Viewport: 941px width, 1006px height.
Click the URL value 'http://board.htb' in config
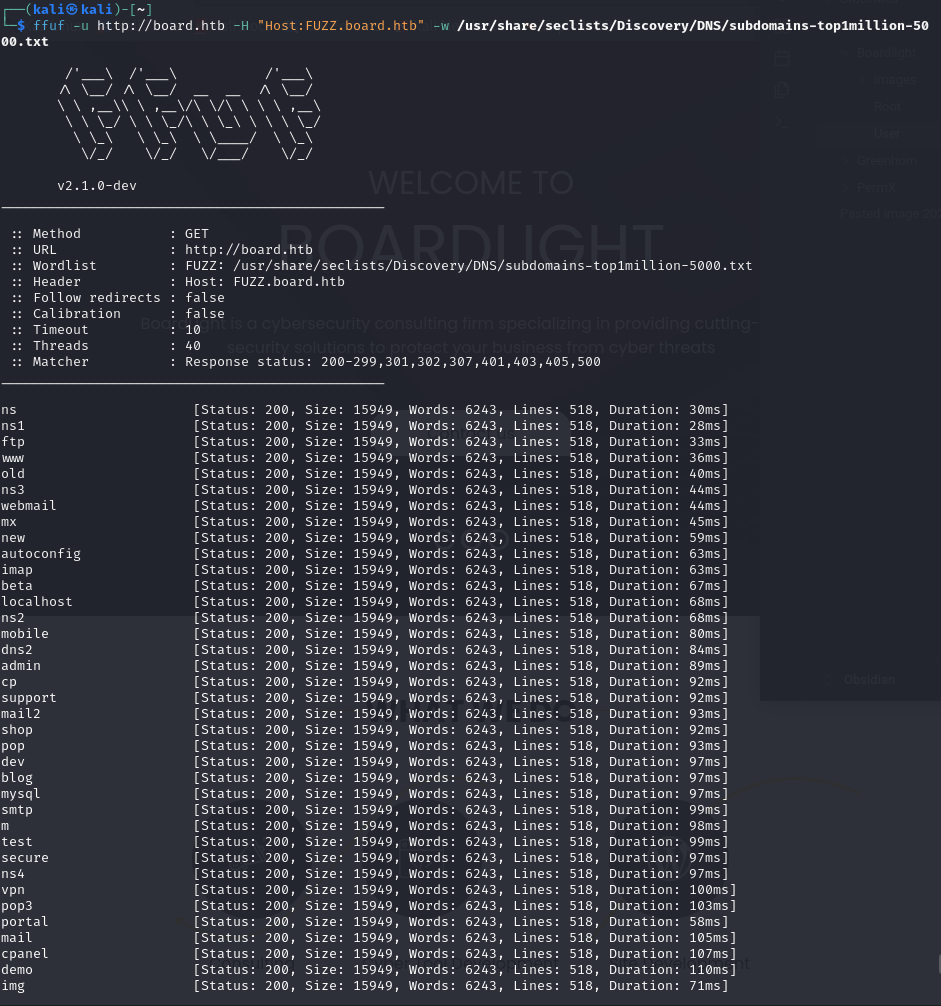(x=249, y=250)
